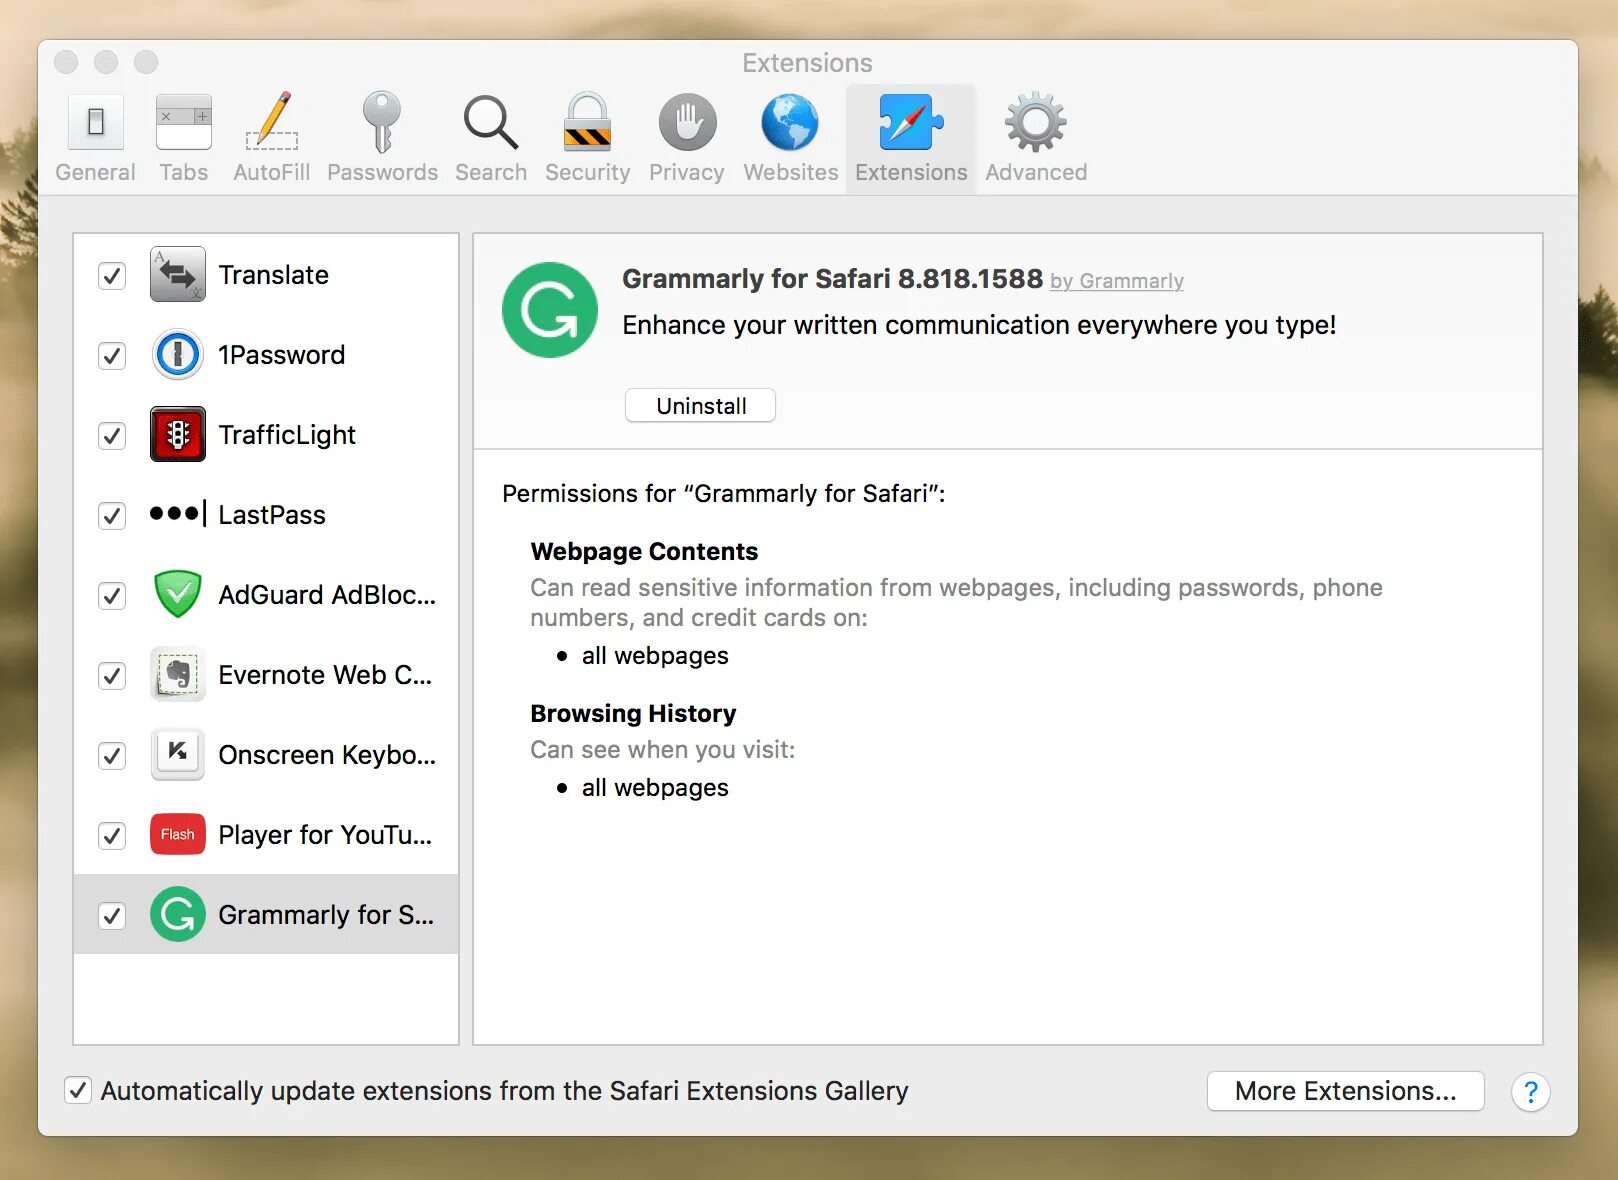The height and width of the screenshot is (1180, 1618).
Task: Select the 1Password extension icon
Action: (178, 354)
